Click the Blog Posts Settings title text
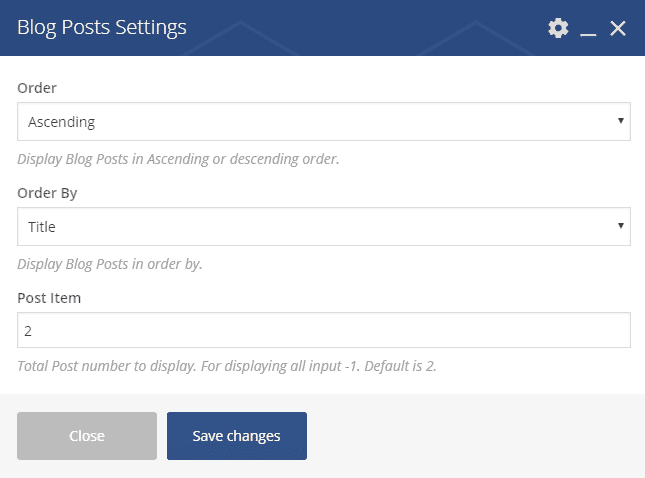The width and height of the screenshot is (645, 478). point(102,28)
